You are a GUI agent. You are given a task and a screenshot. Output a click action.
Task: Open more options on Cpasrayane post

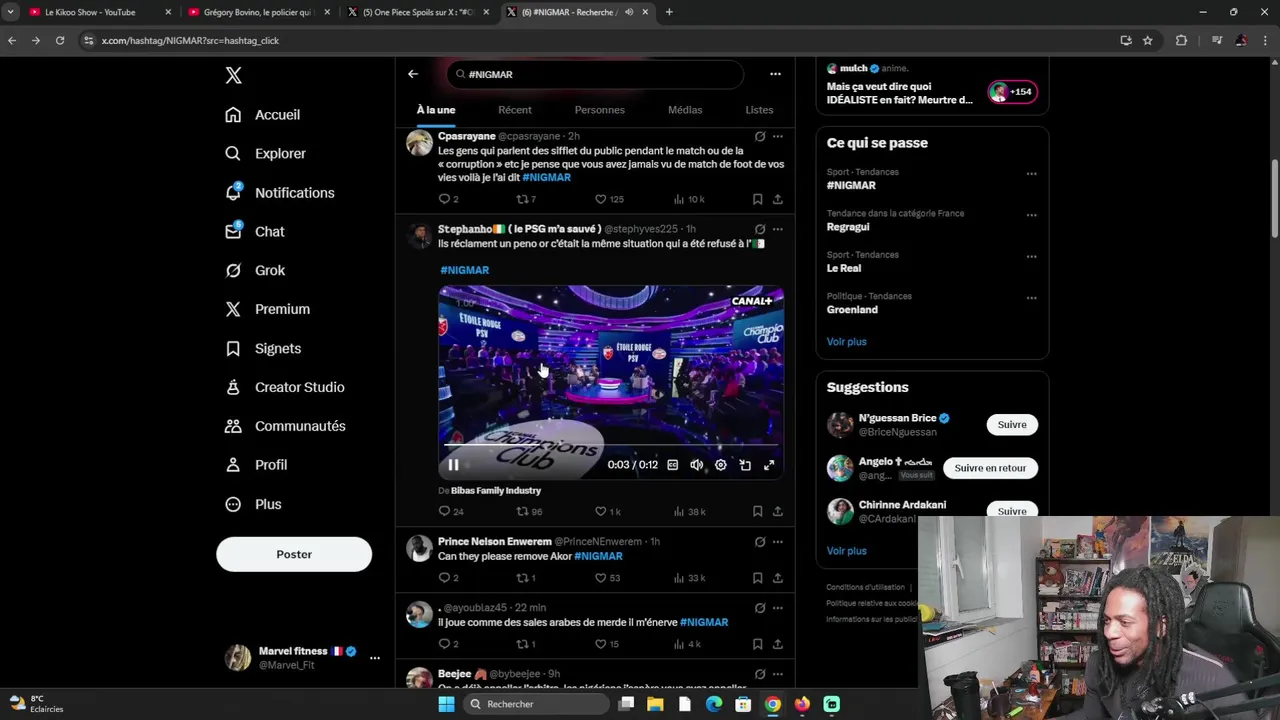pos(778,136)
